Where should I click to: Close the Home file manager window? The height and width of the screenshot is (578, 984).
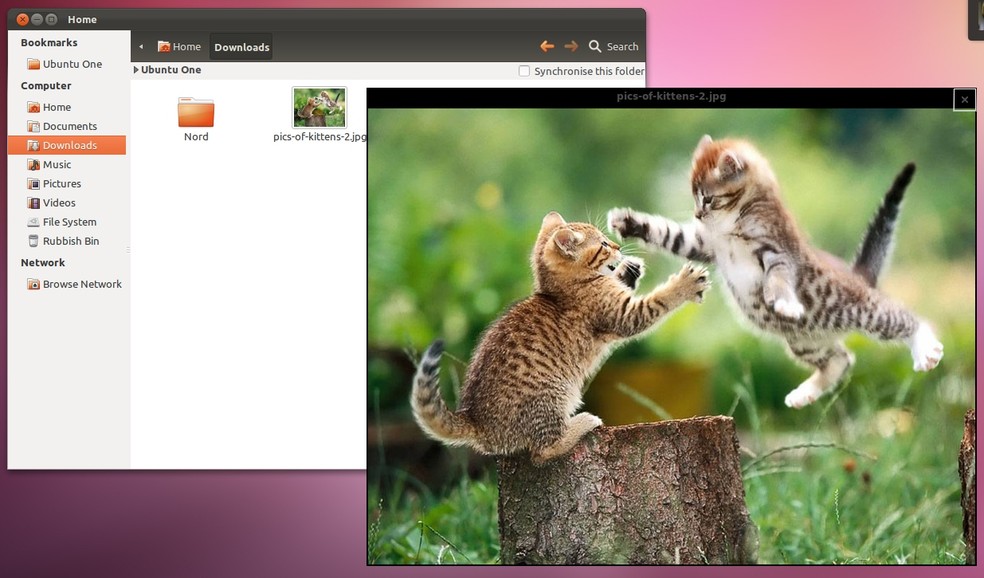coord(23,19)
